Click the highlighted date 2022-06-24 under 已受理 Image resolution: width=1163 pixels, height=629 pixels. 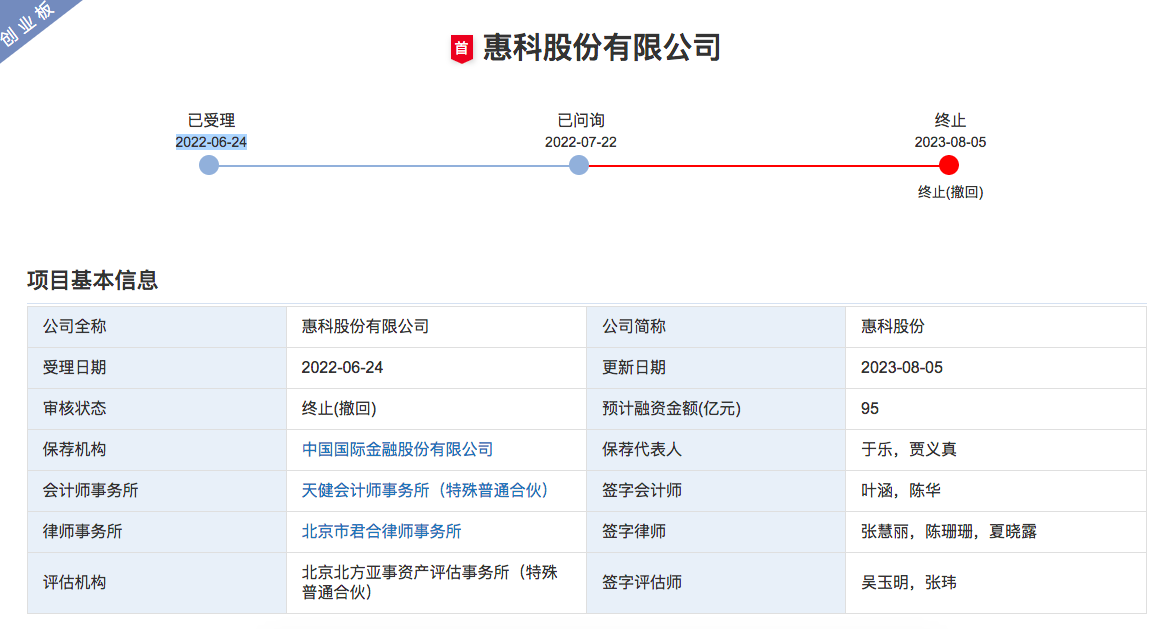pos(211,142)
